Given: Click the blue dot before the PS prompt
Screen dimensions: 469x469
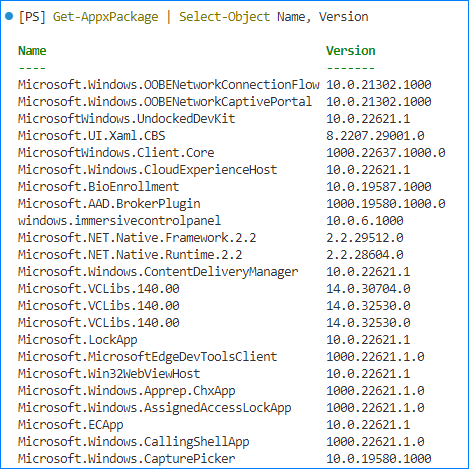Looking at the screenshot, I should pyautogui.click(x=9, y=16).
